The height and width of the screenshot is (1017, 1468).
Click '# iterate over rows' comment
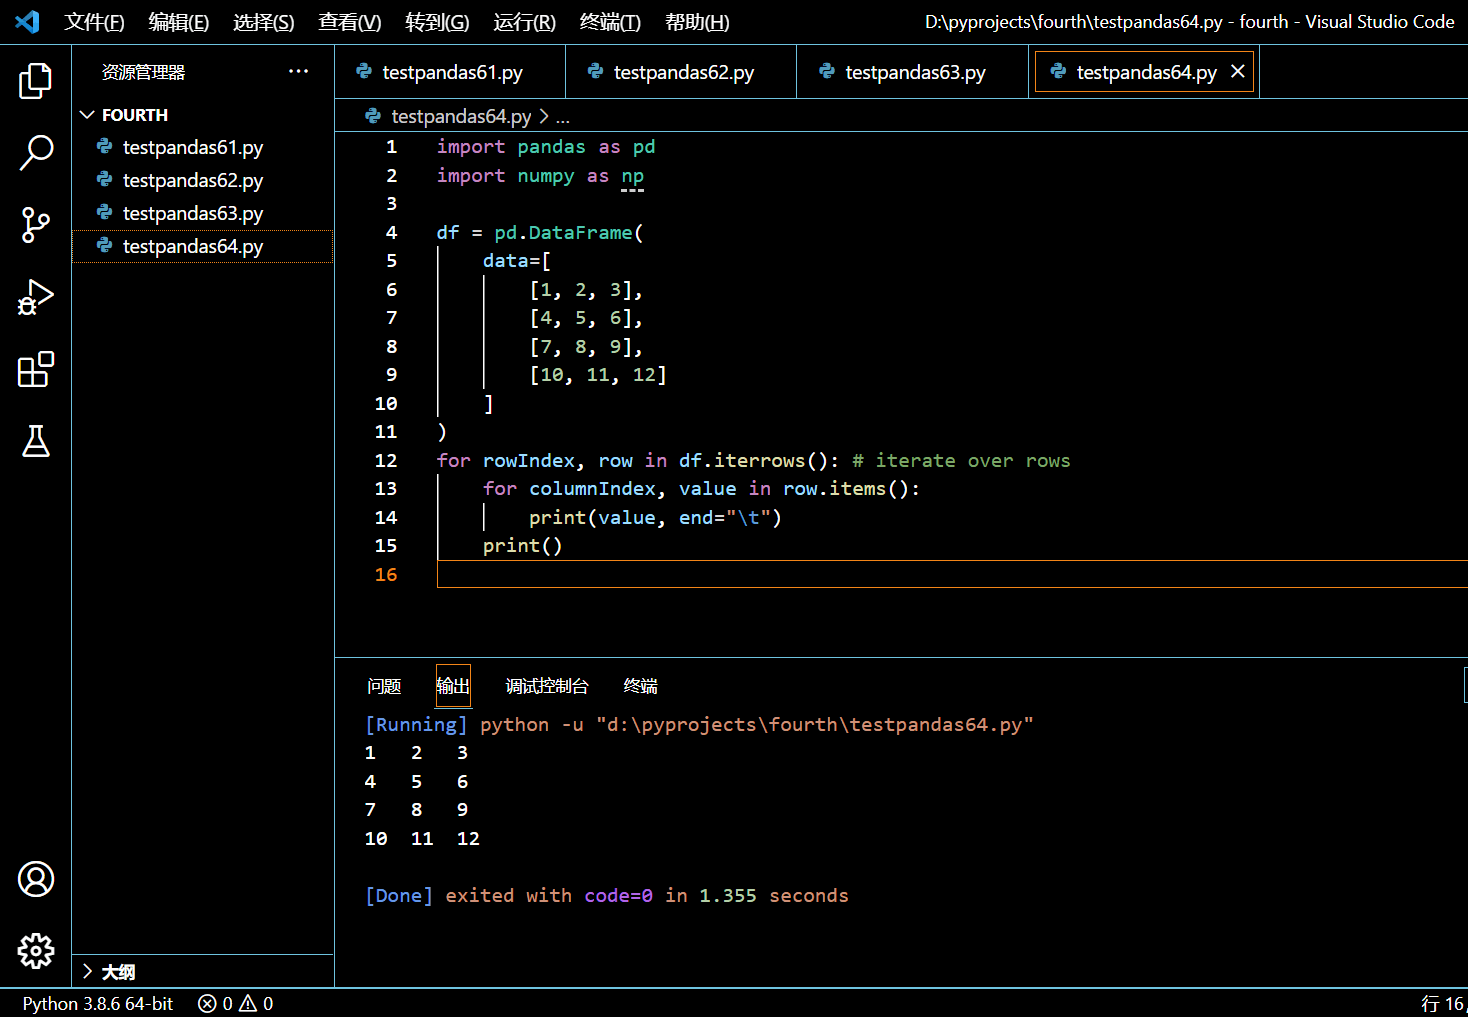coord(961,460)
